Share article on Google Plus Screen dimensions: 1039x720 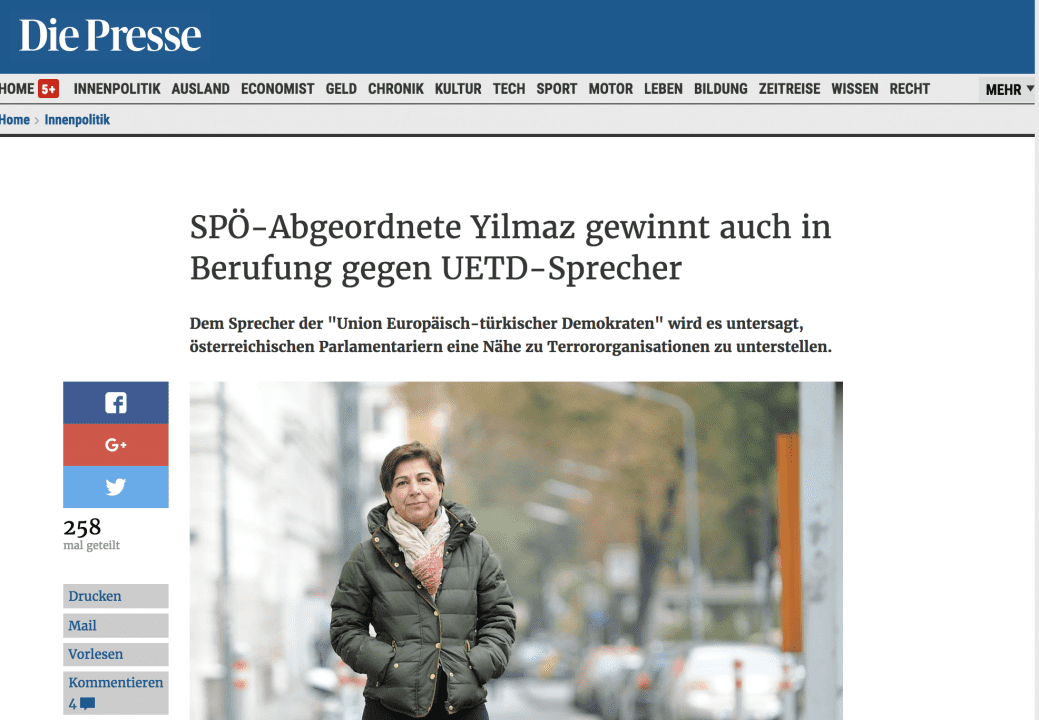point(115,444)
